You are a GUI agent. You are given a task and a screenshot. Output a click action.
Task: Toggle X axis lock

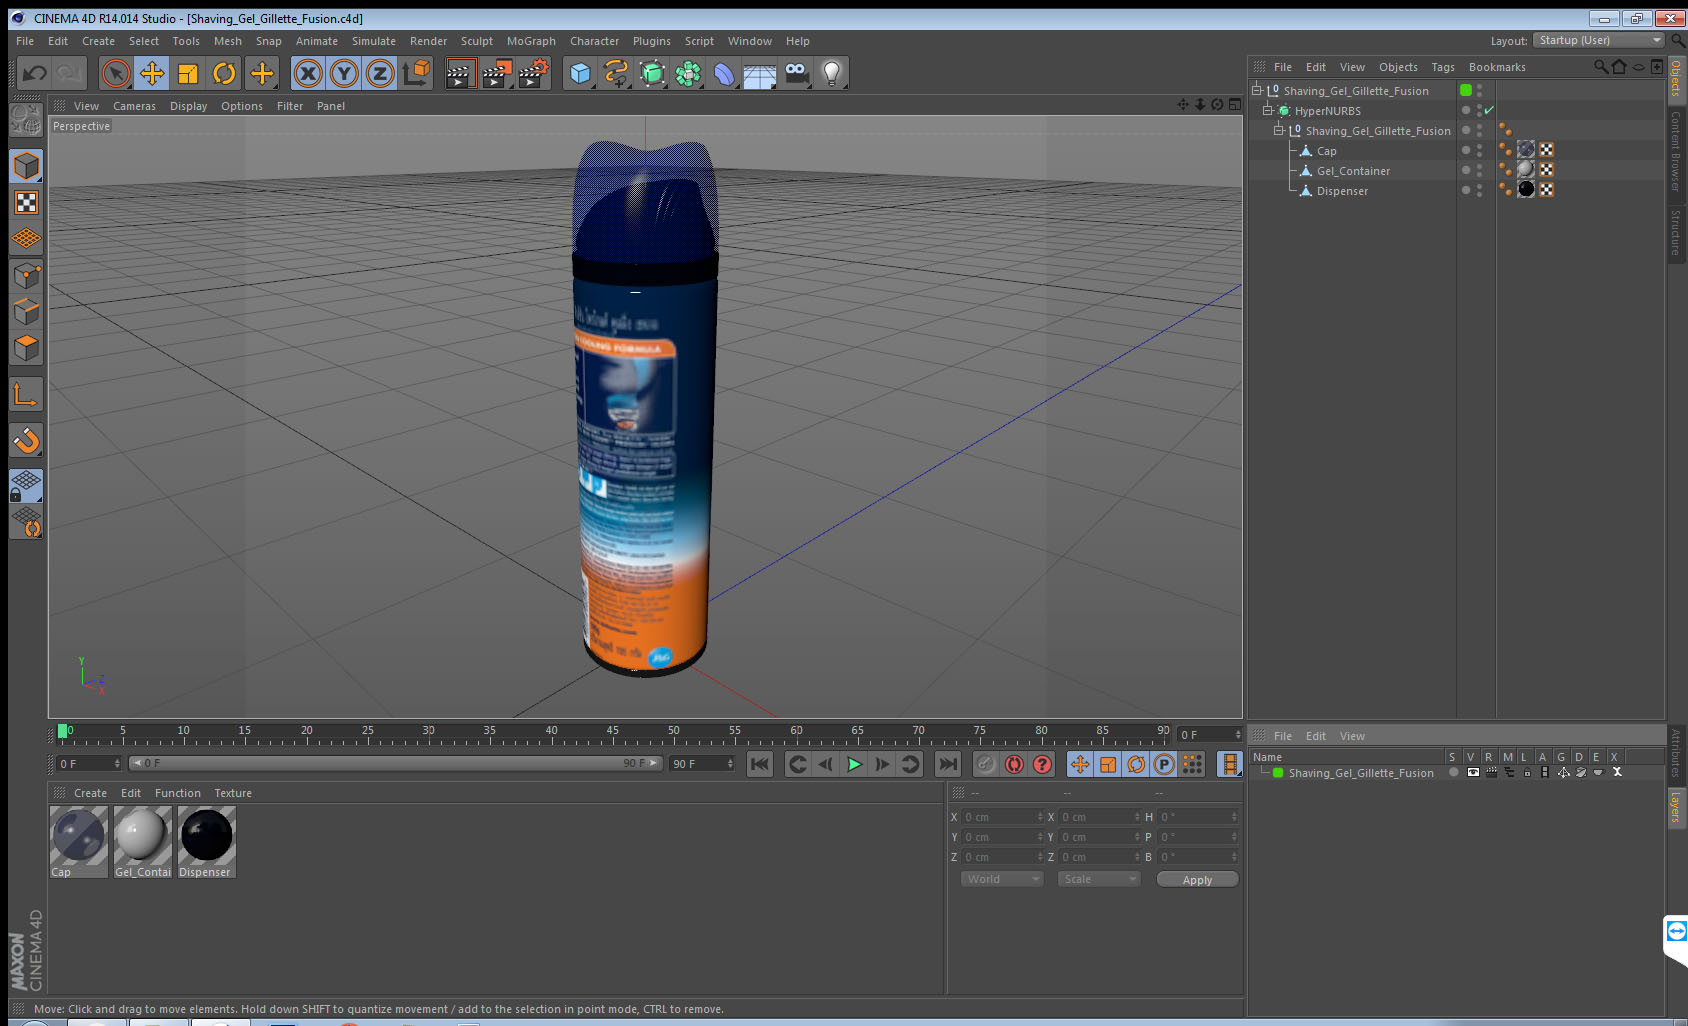tap(308, 73)
